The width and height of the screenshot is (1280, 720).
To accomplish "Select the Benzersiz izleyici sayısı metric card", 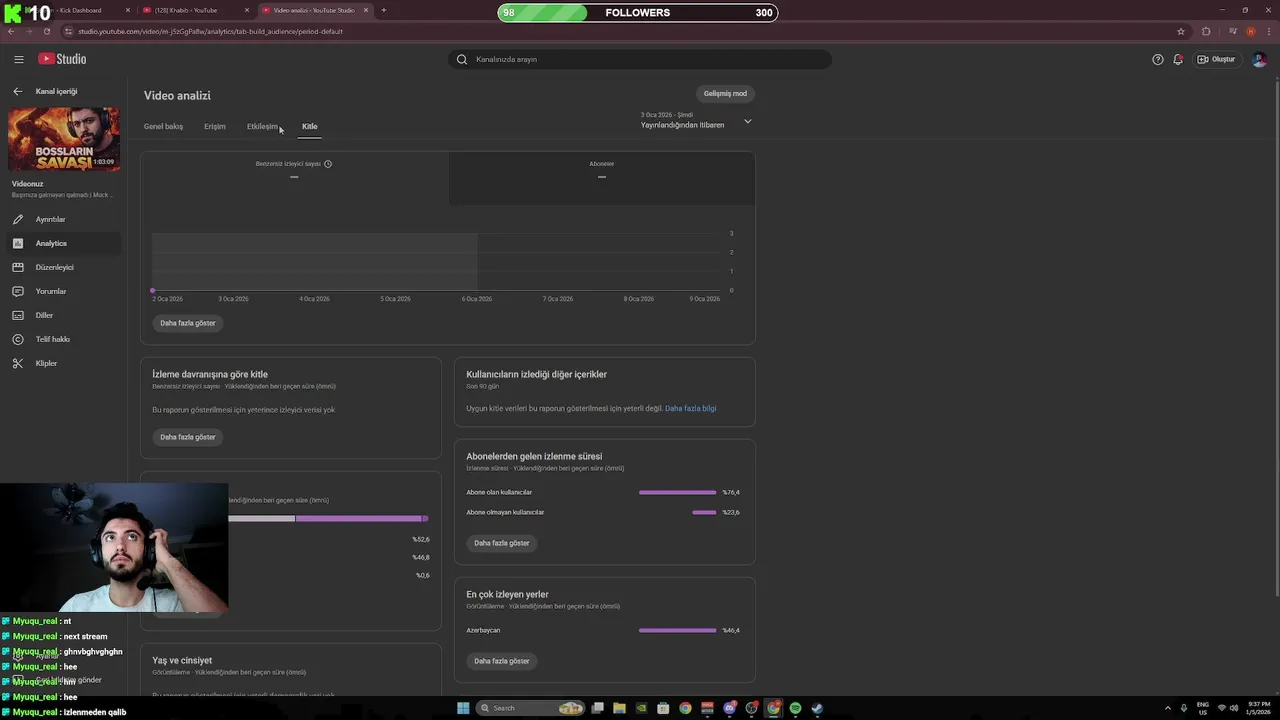I will click(x=294, y=178).
